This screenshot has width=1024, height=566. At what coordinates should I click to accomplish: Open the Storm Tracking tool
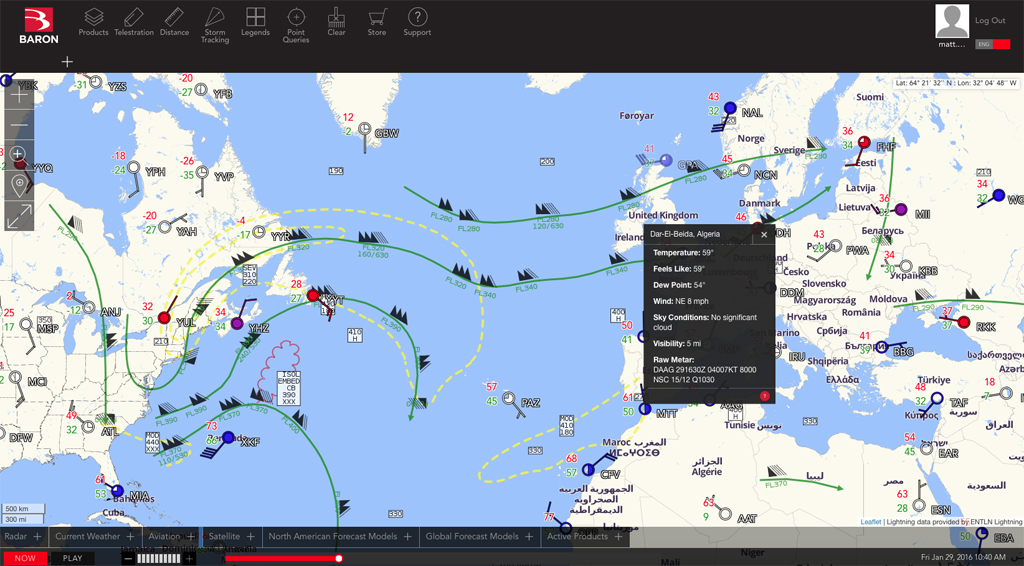point(215,25)
